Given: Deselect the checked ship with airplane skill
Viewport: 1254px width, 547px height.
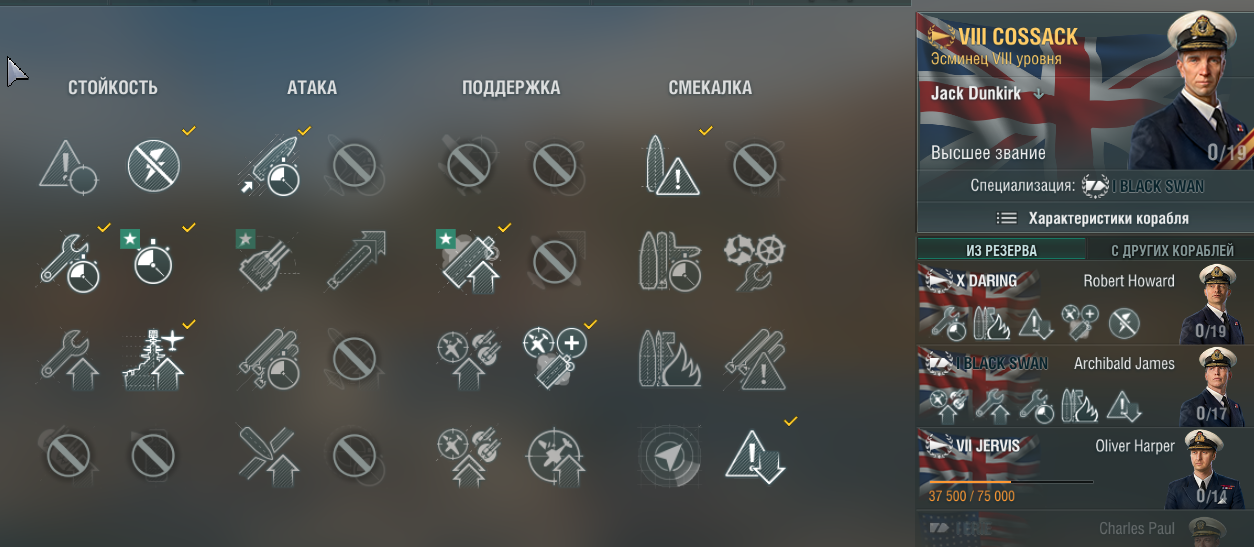Looking at the screenshot, I should coord(154,359).
